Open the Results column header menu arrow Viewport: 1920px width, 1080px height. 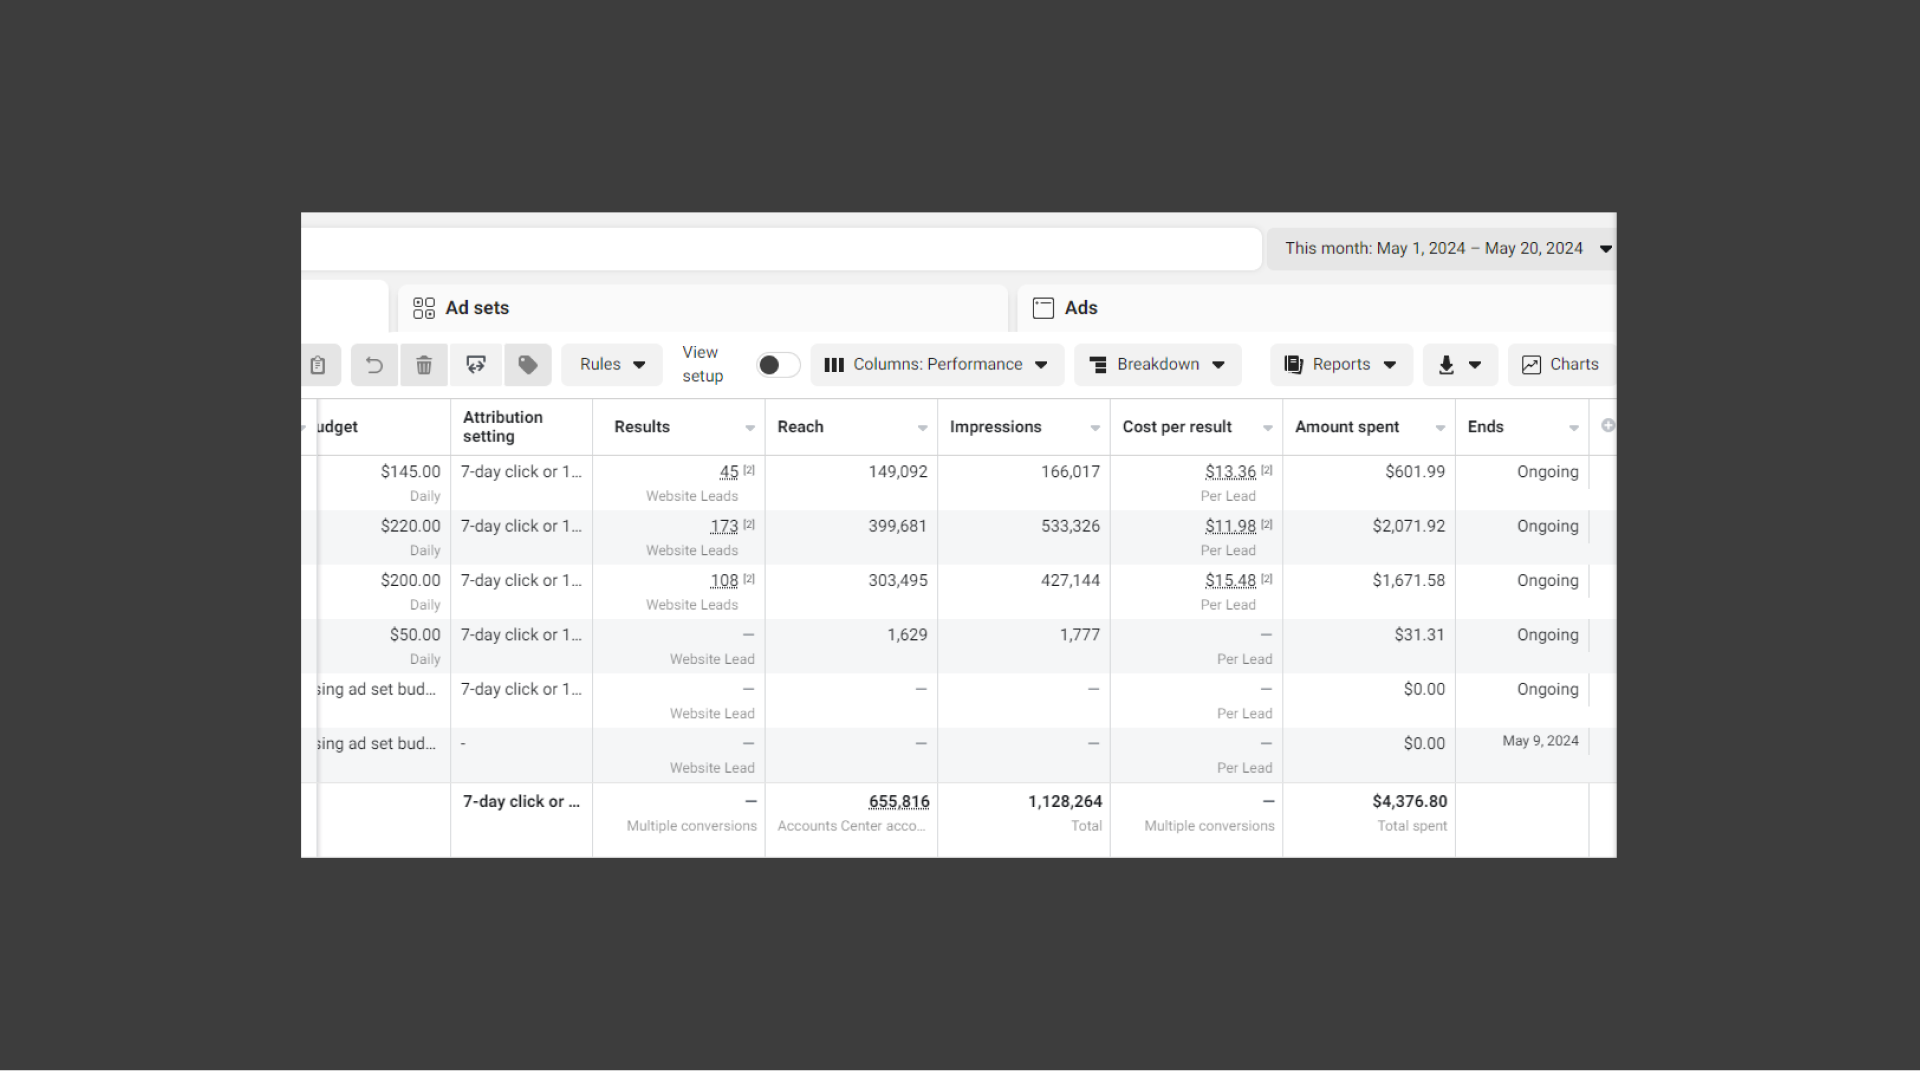point(750,428)
